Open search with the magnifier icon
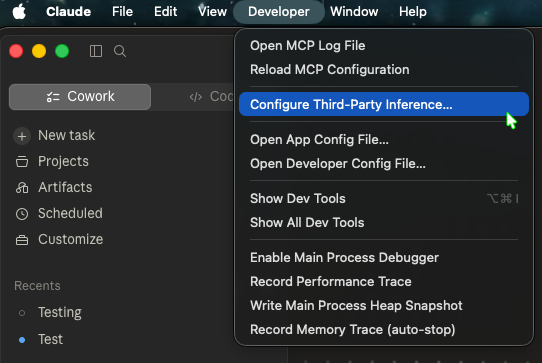 coord(120,51)
